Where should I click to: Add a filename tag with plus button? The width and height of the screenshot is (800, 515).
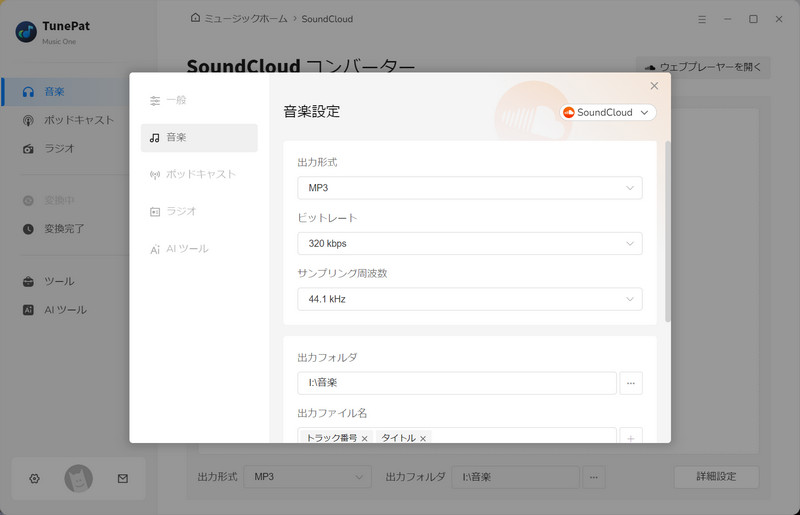coord(631,438)
